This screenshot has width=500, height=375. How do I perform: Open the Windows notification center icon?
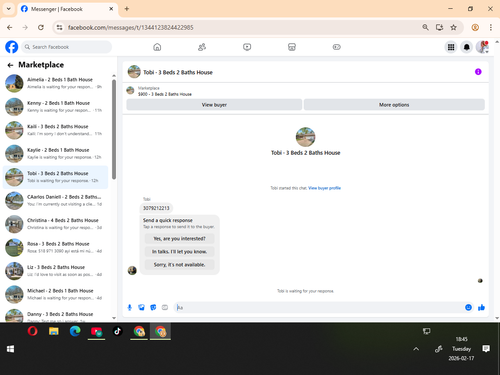(x=486, y=349)
